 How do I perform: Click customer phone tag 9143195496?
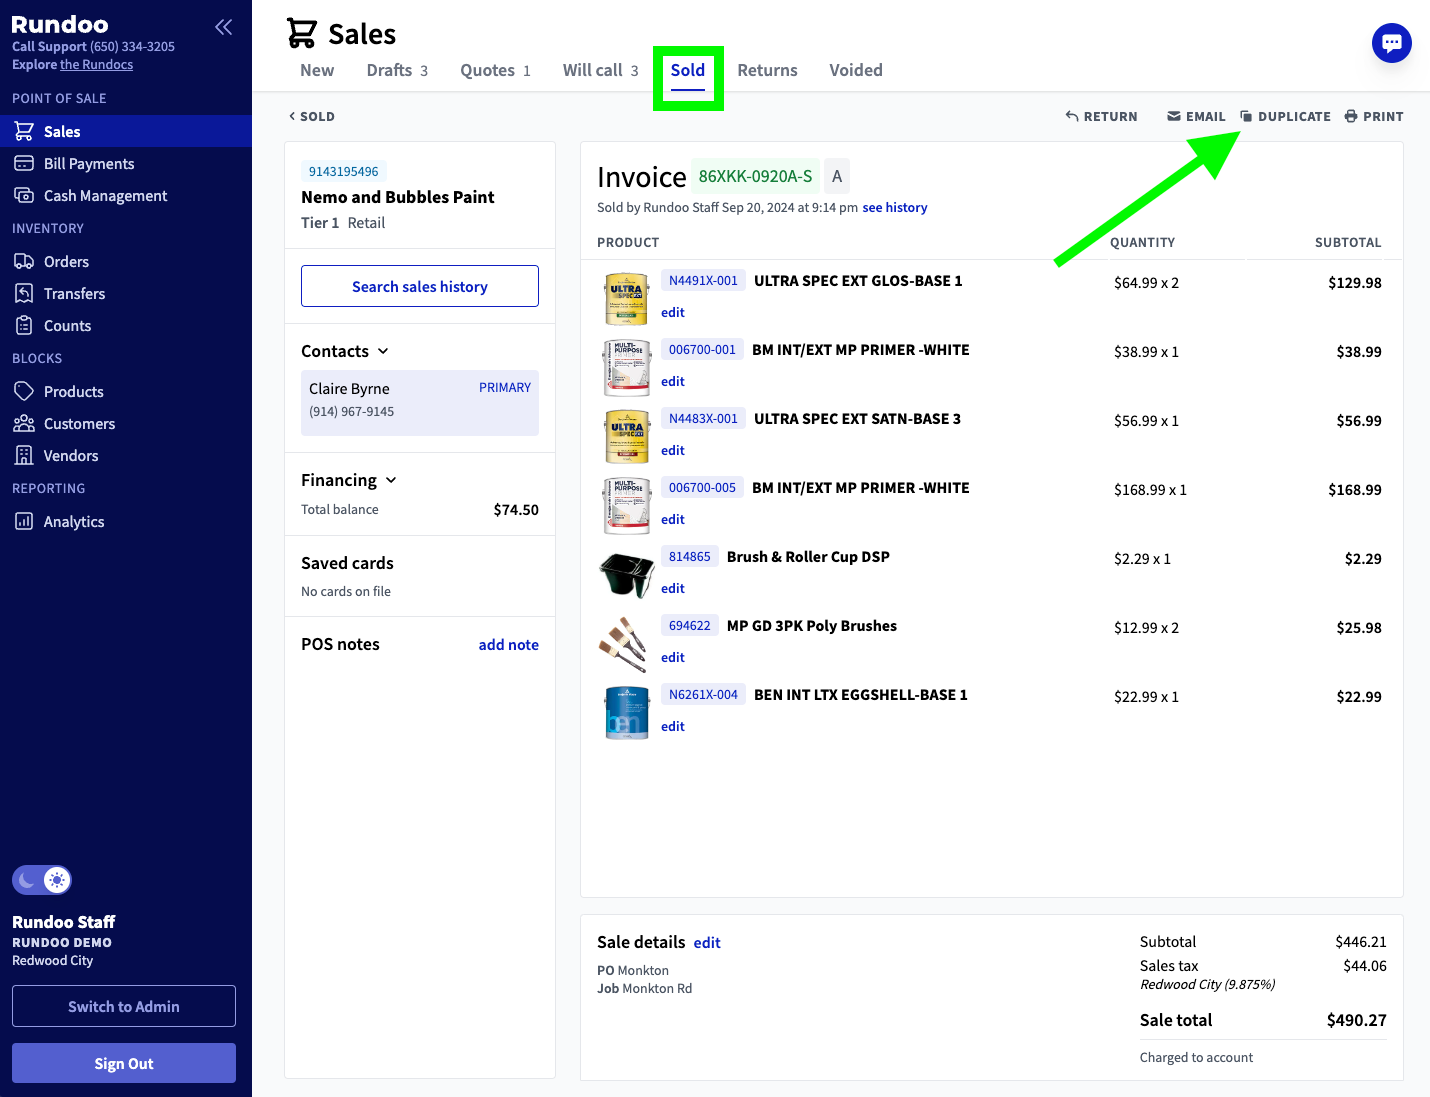tap(344, 172)
